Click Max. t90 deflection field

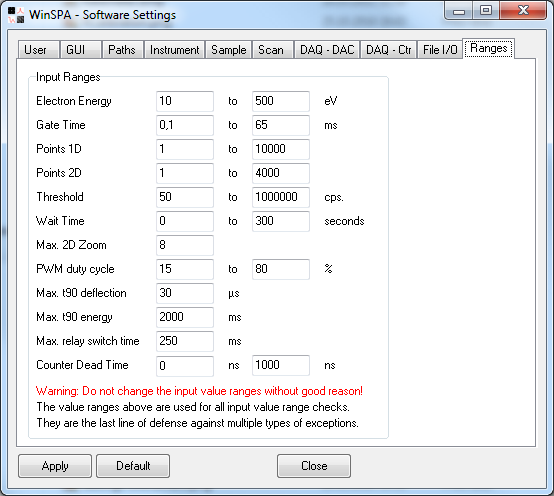[x=185, y=293]
